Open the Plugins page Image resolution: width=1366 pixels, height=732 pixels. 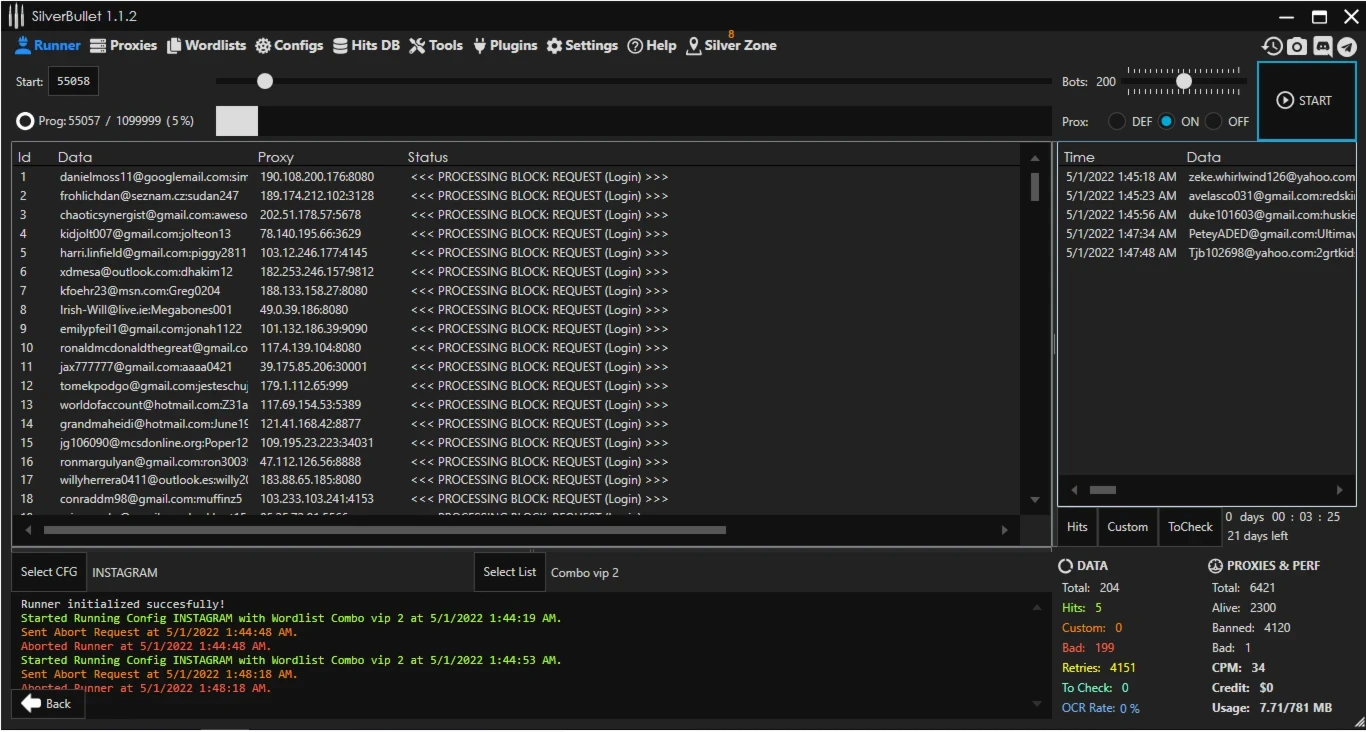click(505, 45)
